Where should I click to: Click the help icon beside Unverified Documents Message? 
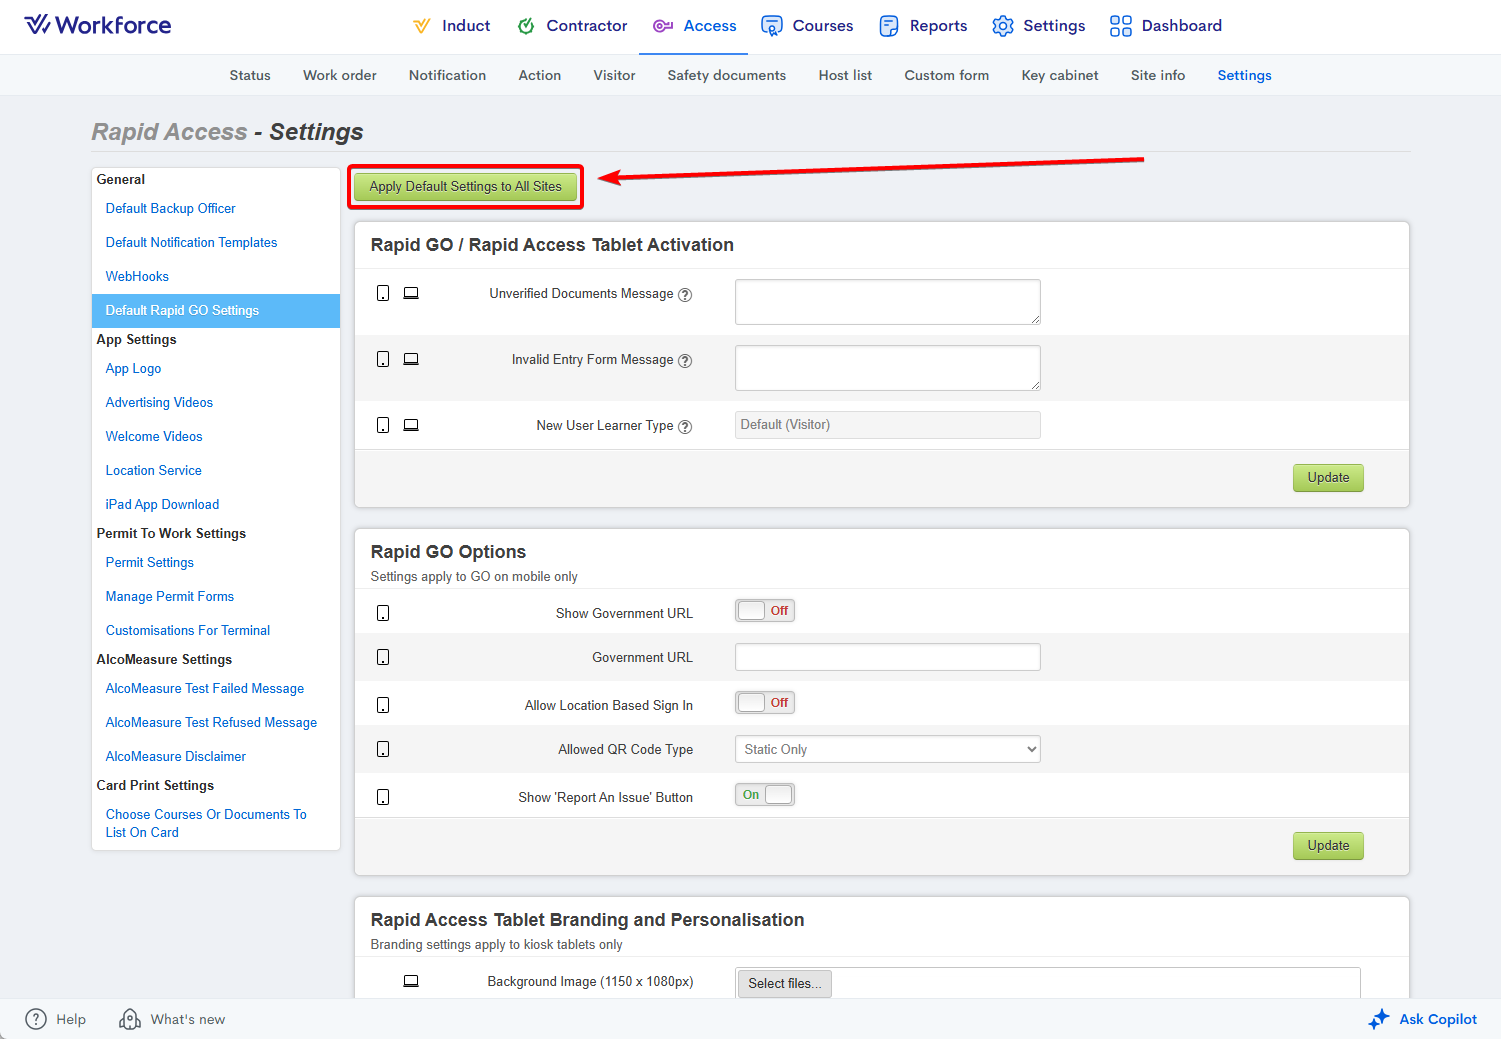(685, 295)
